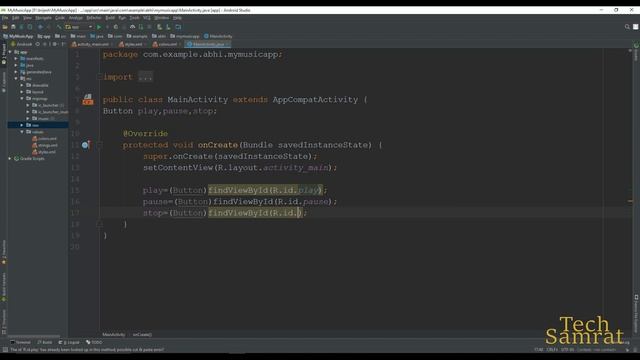Open the Window menu
Screen dimensions: 640x360
[x=161, y=18]
